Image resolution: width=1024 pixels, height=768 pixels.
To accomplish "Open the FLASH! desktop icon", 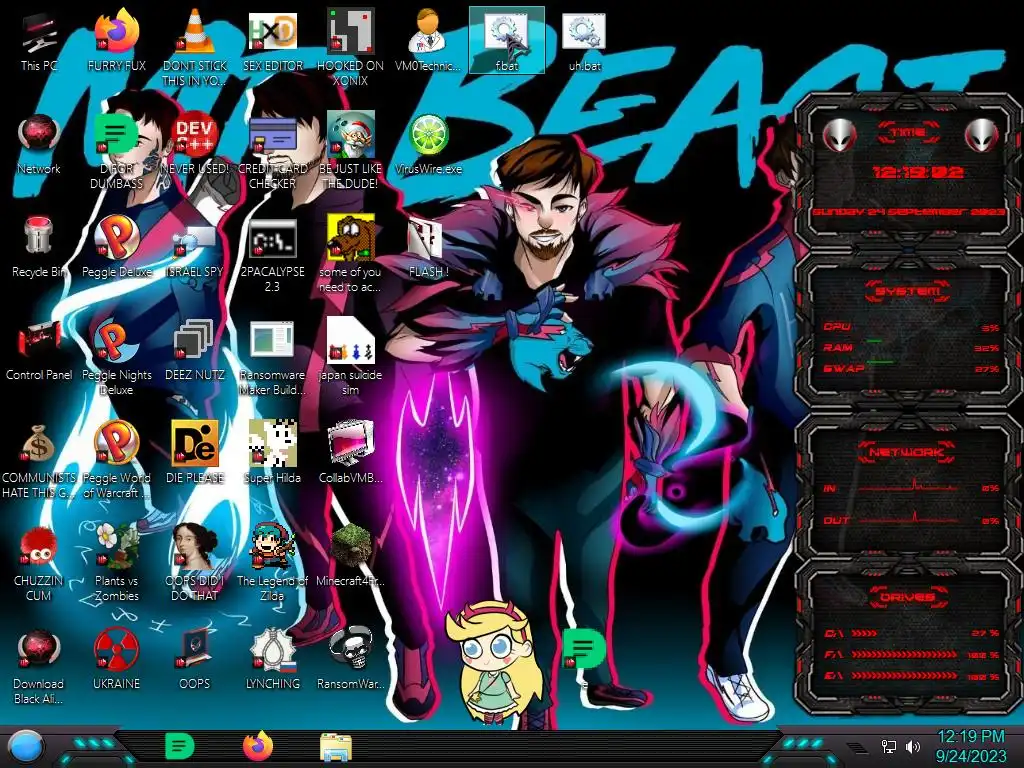I will pos(428,247).
